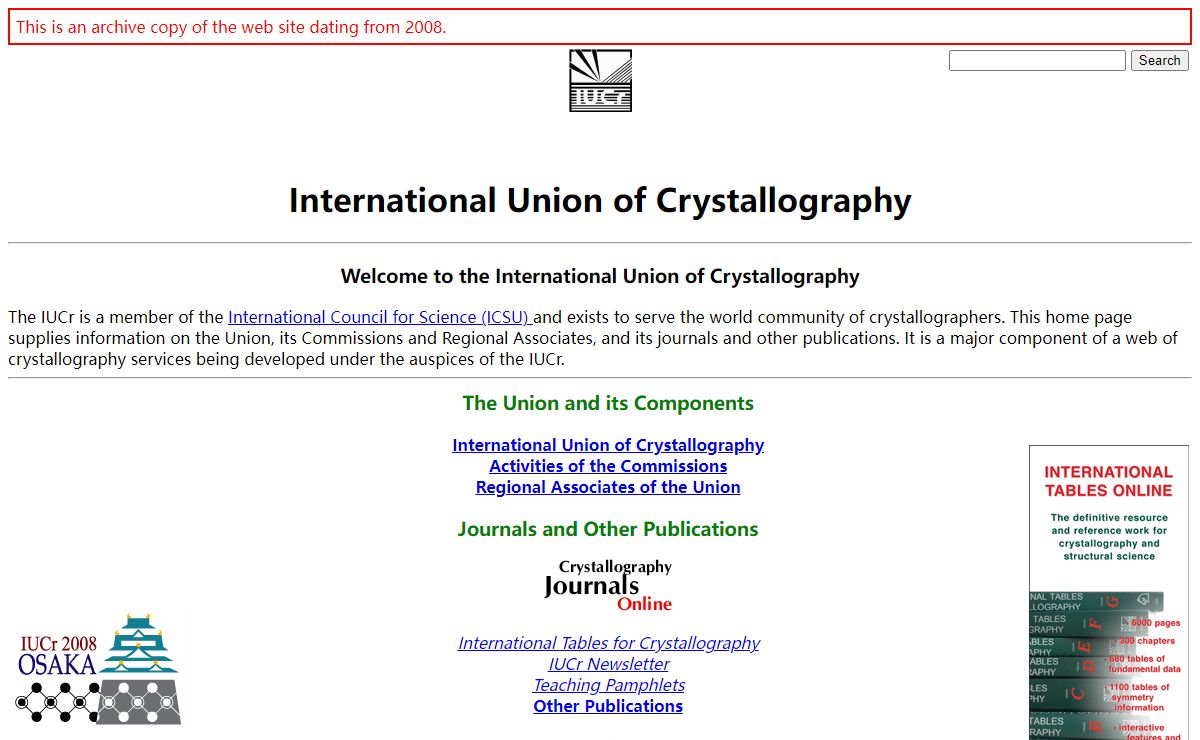Open the International Tables Online banner
Screen dimensions: 1200x740
(1109, 593)
